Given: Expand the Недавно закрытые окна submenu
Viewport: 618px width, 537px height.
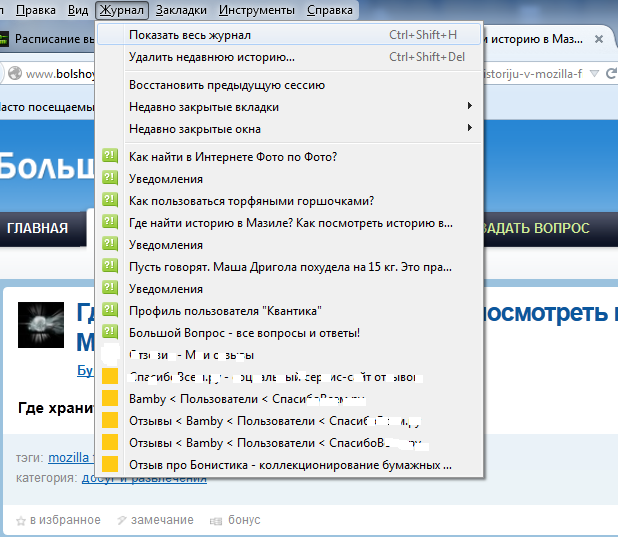Looking at the screenshot, I should [289, 129].
